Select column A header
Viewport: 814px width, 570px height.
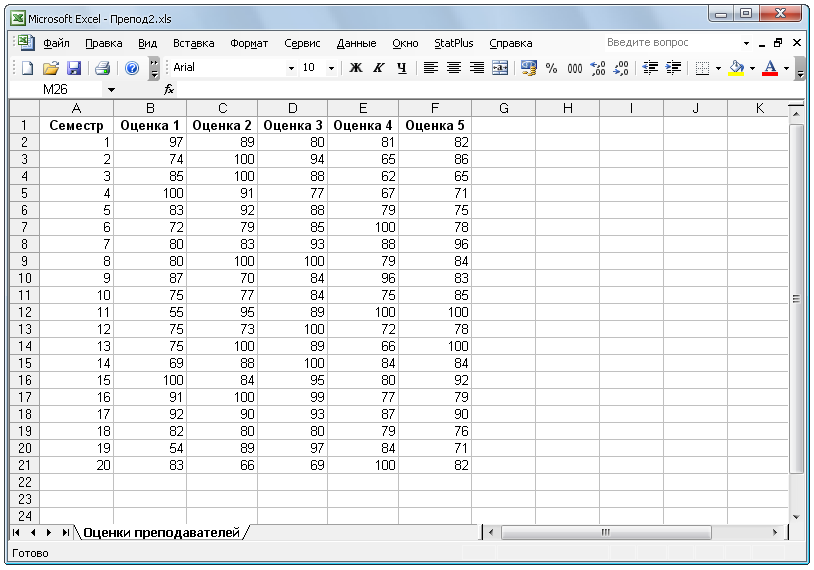click(76, 108)
